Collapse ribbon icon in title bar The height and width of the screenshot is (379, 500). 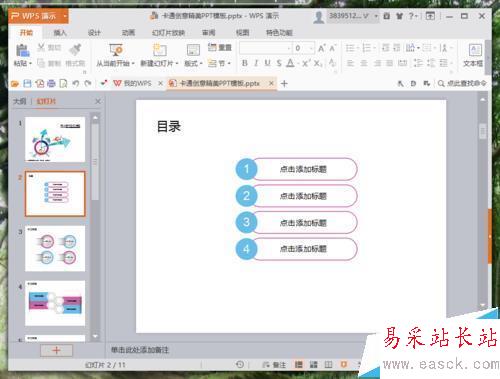coord(430,16)
